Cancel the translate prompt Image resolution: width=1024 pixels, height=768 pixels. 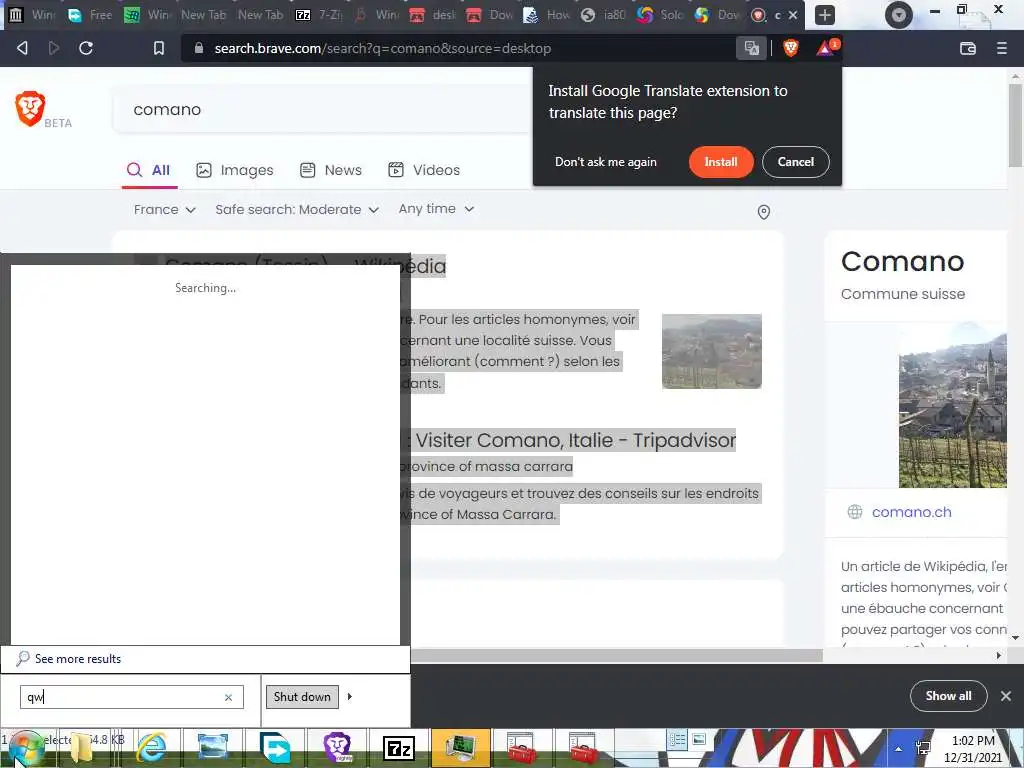pos(795,162)
